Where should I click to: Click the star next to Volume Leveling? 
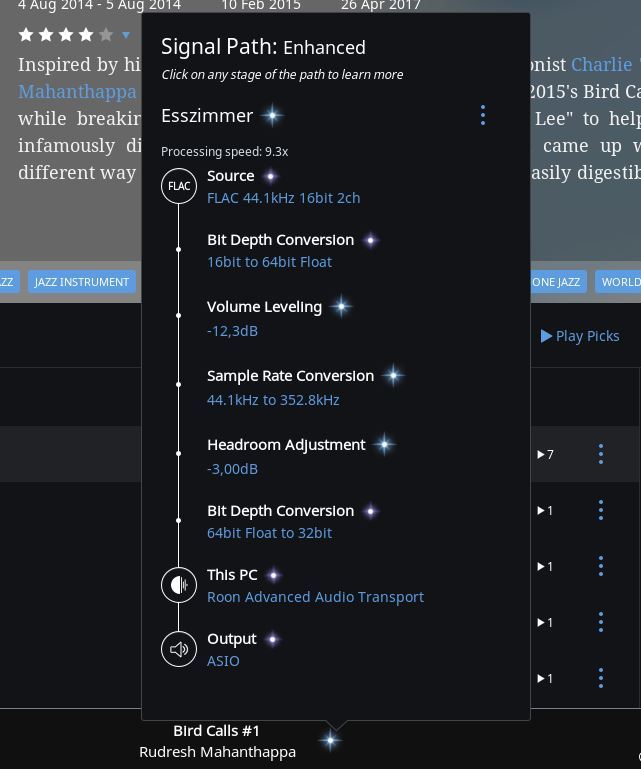click(341, 307)
